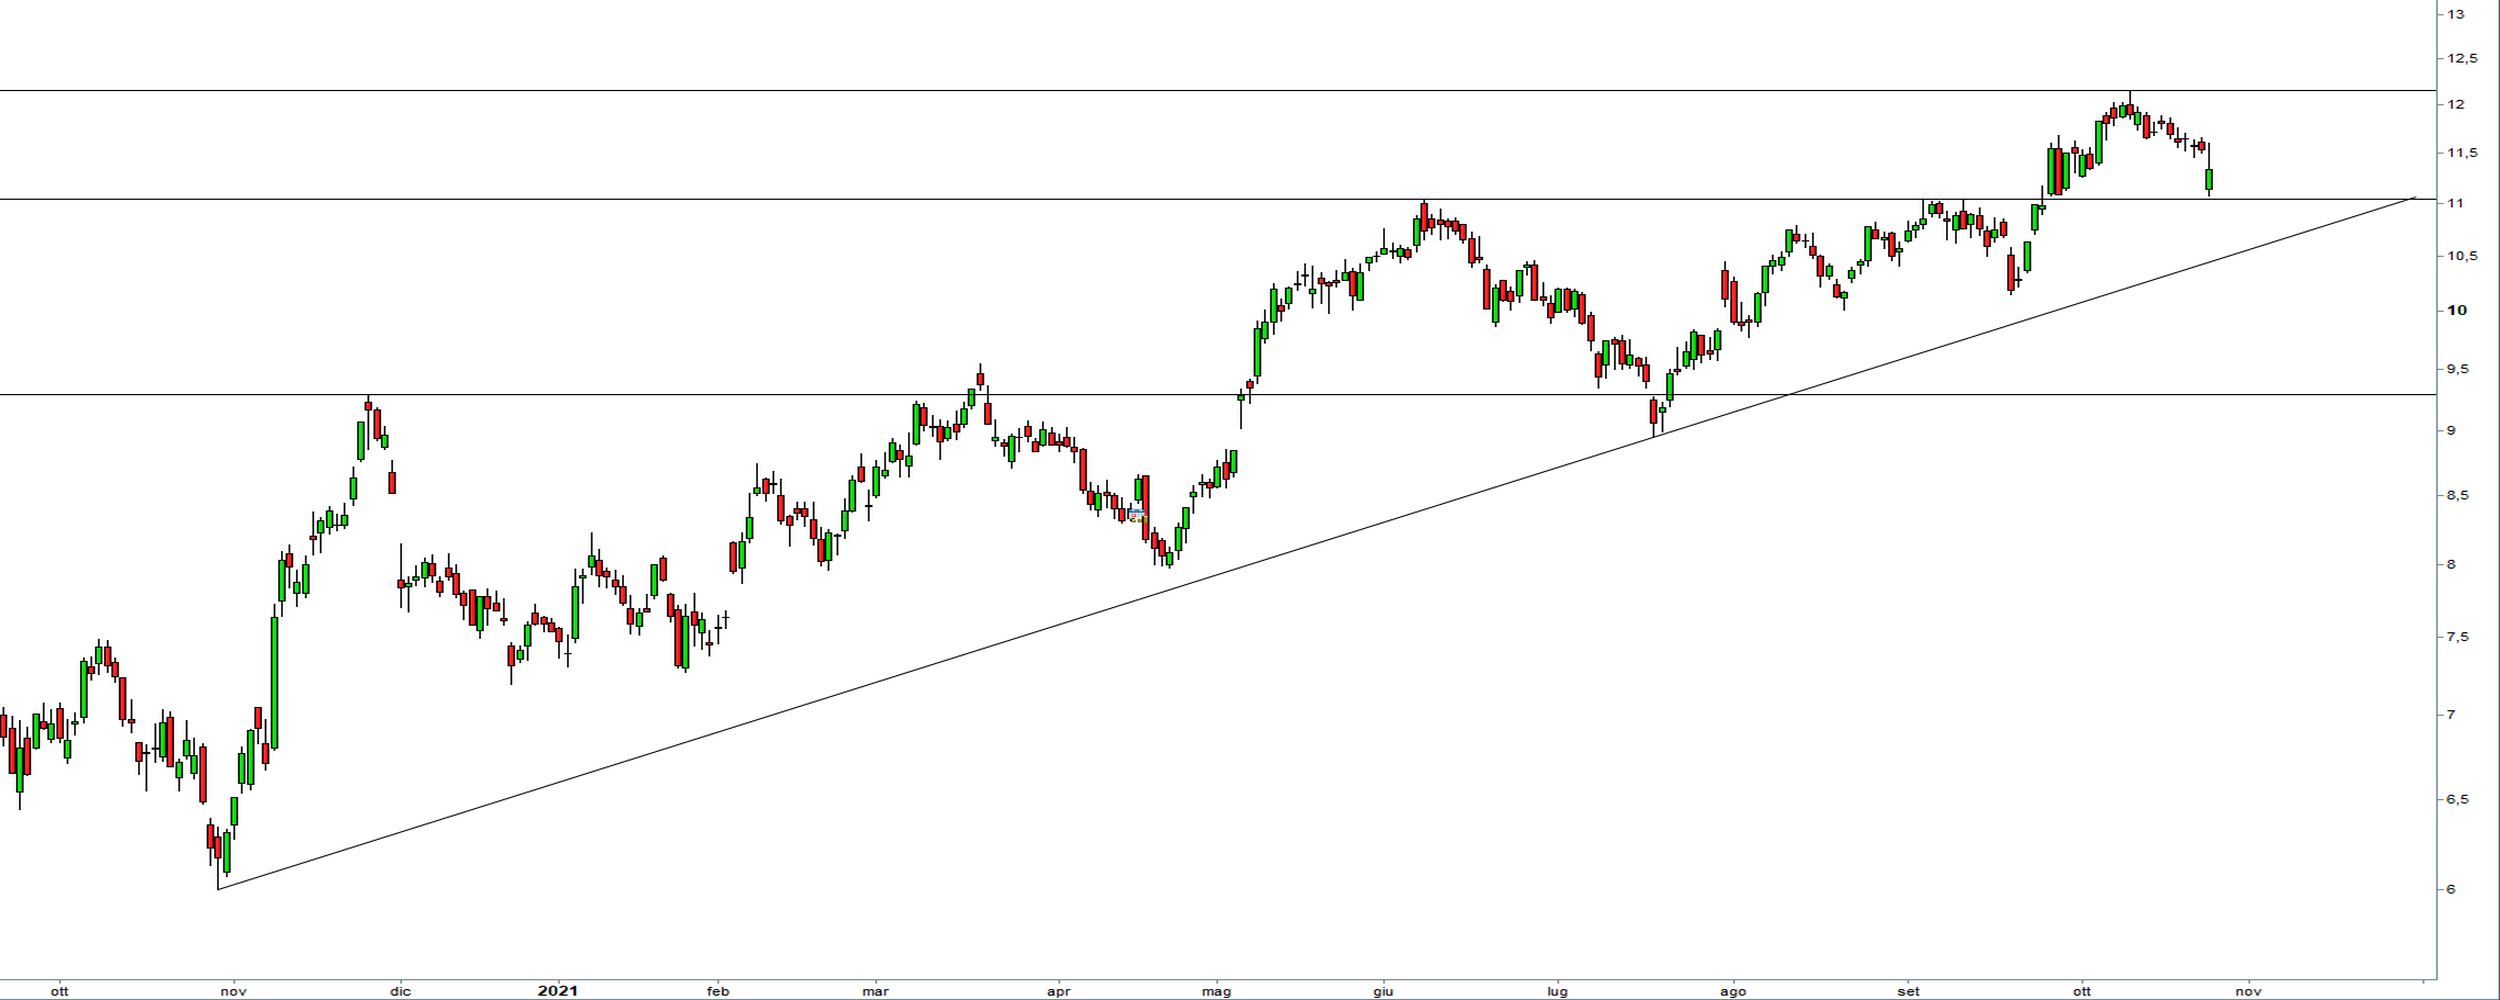Click the apr month label on the time axis
Screen dimensions: 2500x1000
(x=1058, y=992)
